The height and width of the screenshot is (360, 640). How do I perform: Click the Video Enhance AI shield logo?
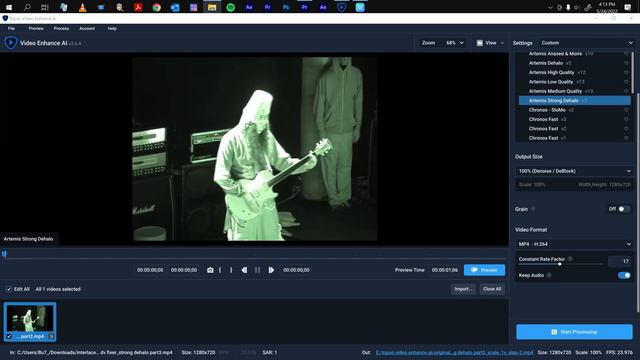tap(11, 42)
